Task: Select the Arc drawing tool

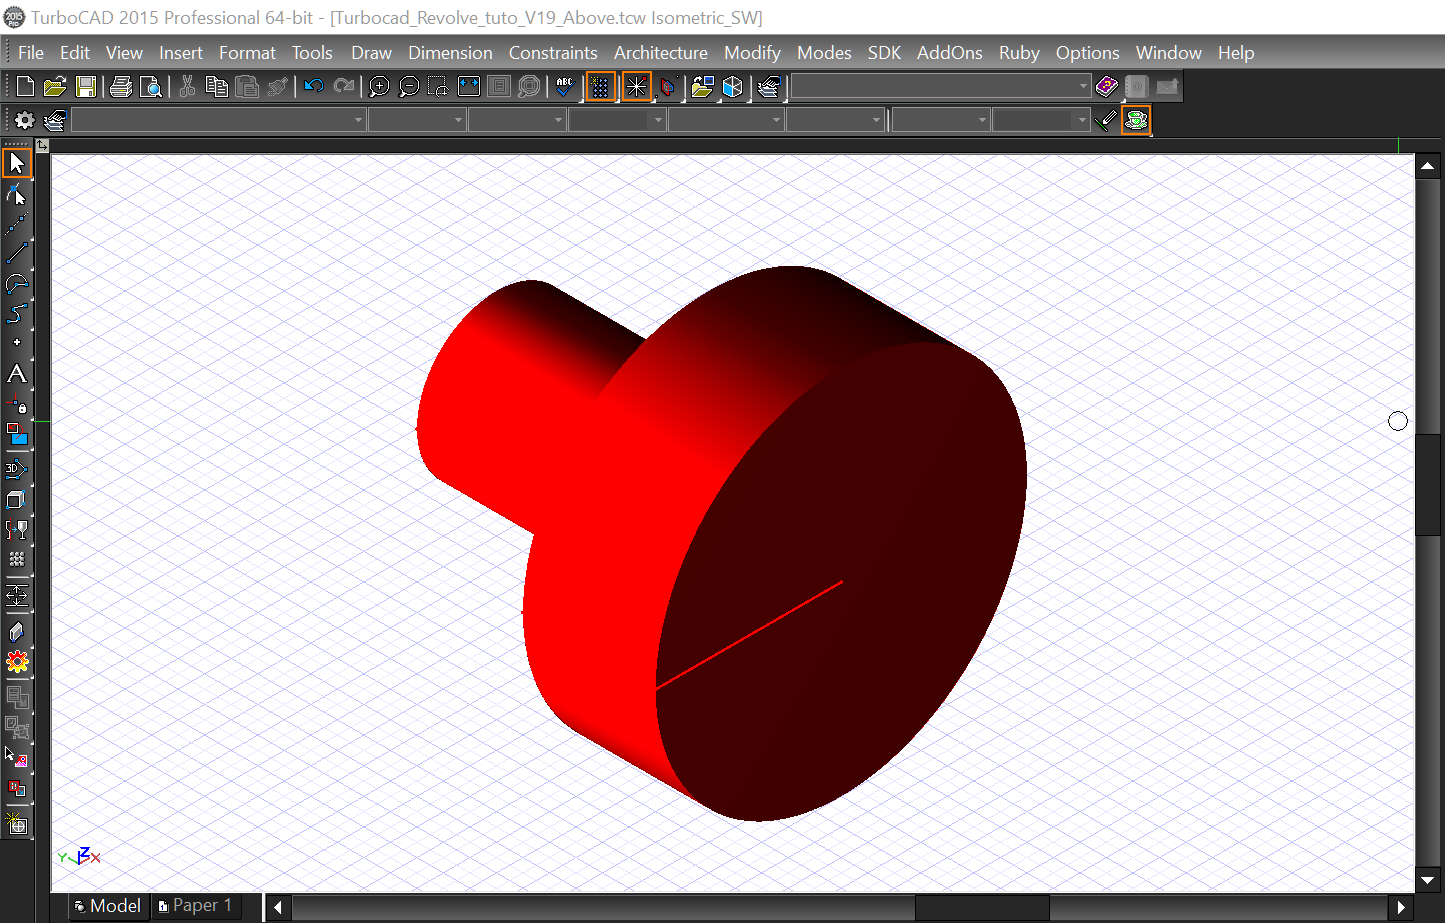Action: click(17, 284)
